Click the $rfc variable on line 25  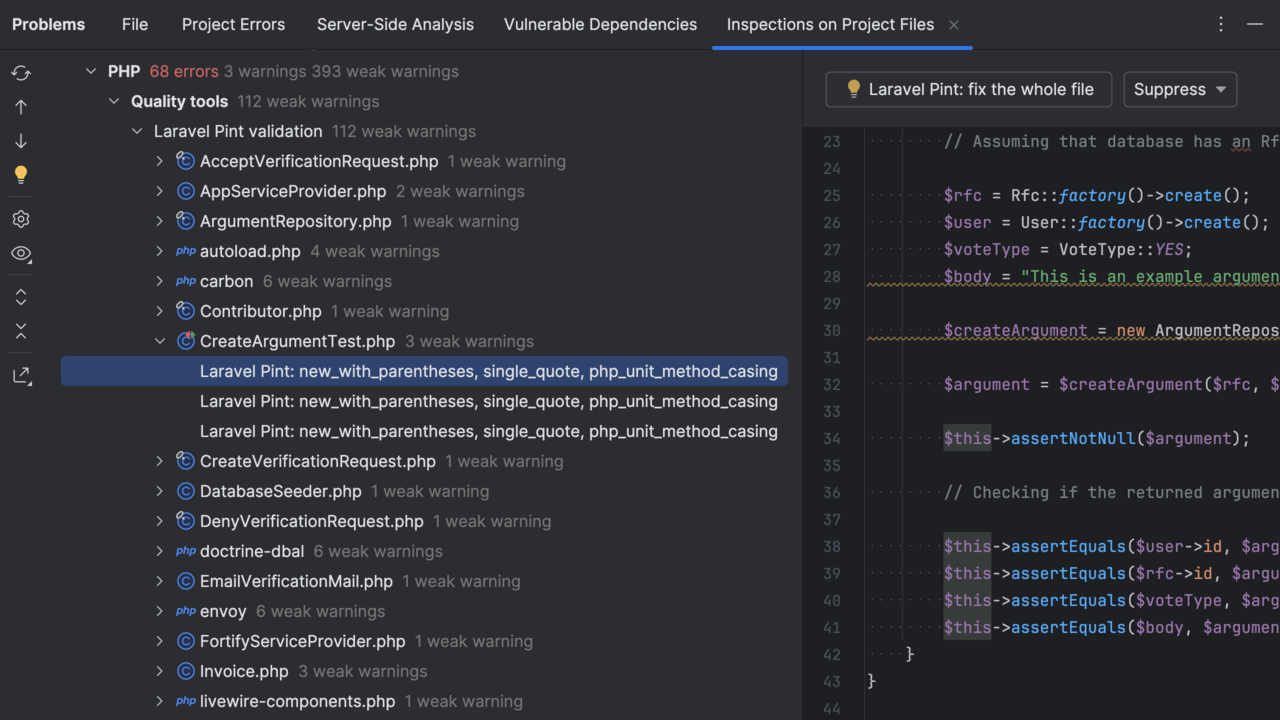pyautogui.click(x=962, y=195)
